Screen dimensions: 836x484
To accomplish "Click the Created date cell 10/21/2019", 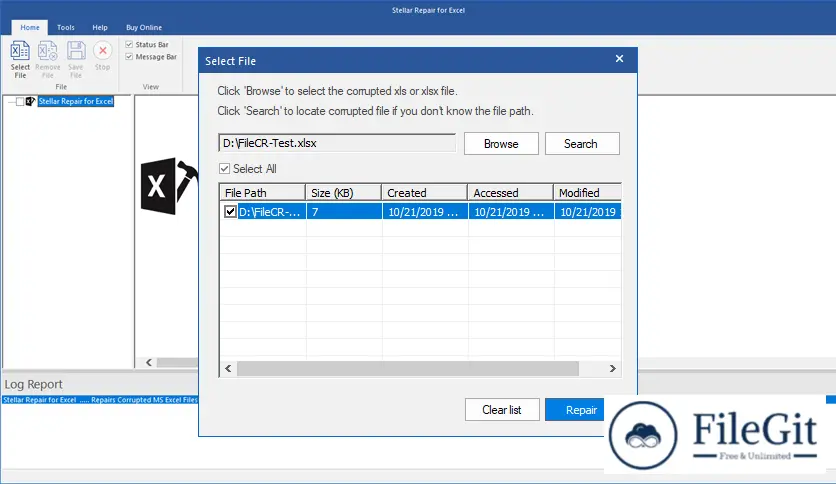I will coord(425,212).
